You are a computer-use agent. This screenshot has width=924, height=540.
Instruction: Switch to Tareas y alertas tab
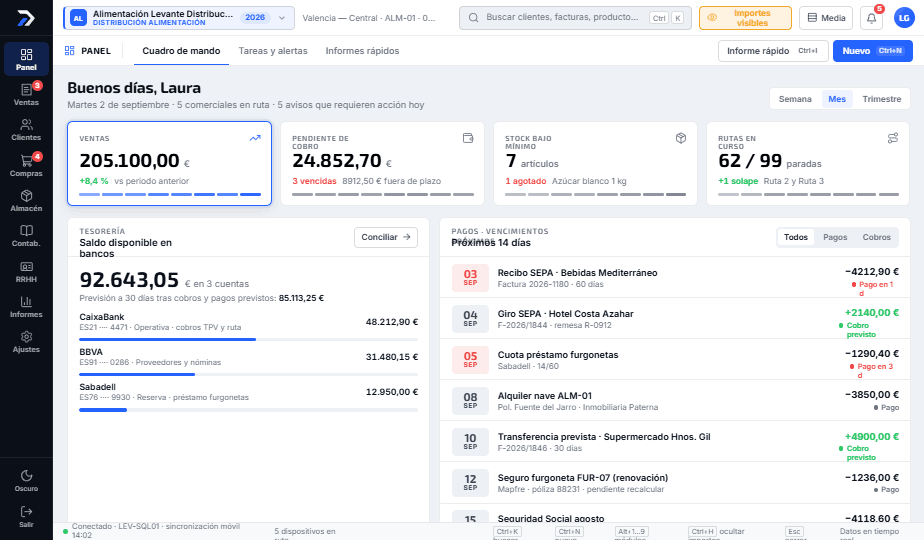tap(273, 51)
